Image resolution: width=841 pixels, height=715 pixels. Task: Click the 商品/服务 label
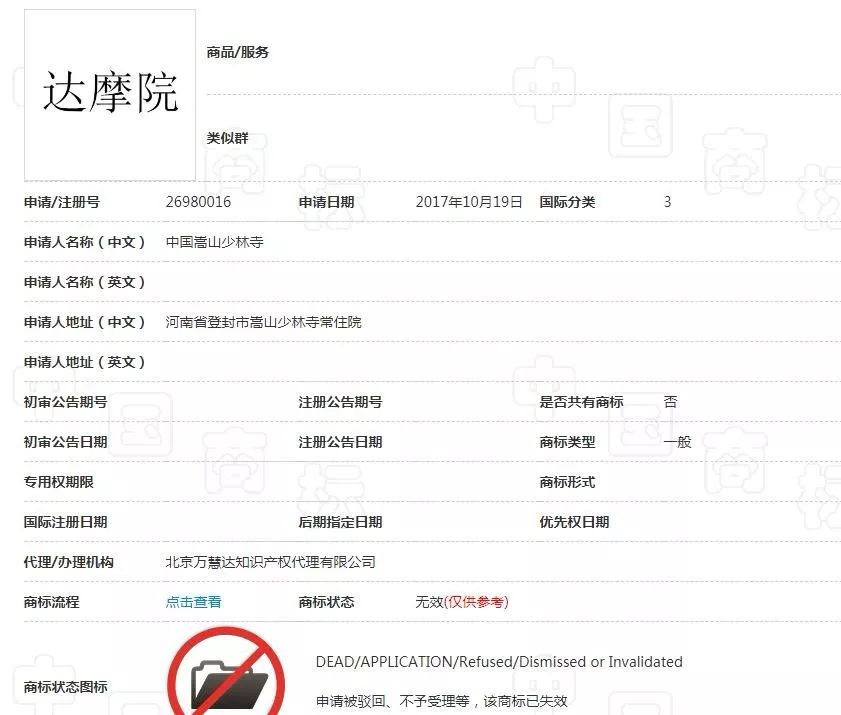point(238,52)
